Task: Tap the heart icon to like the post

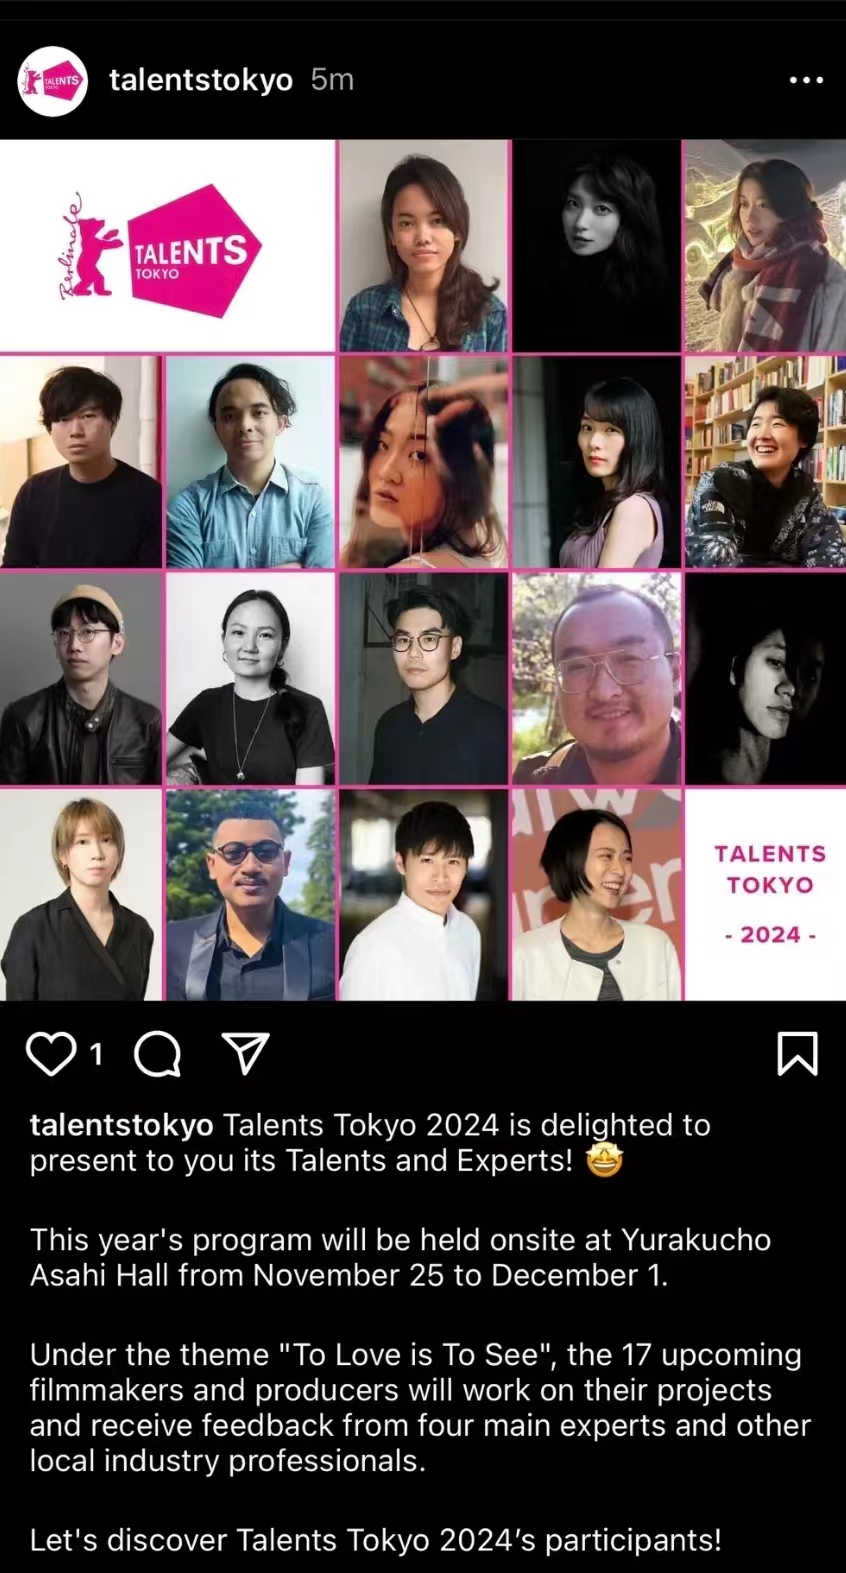Action: coord(50,1054)
